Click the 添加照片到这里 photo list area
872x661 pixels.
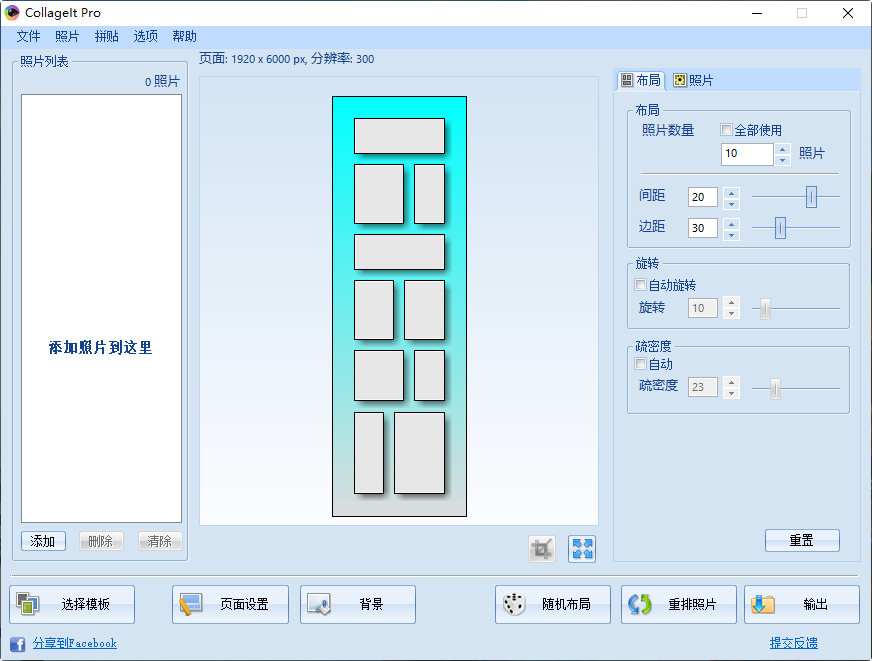tap(101, 309)
